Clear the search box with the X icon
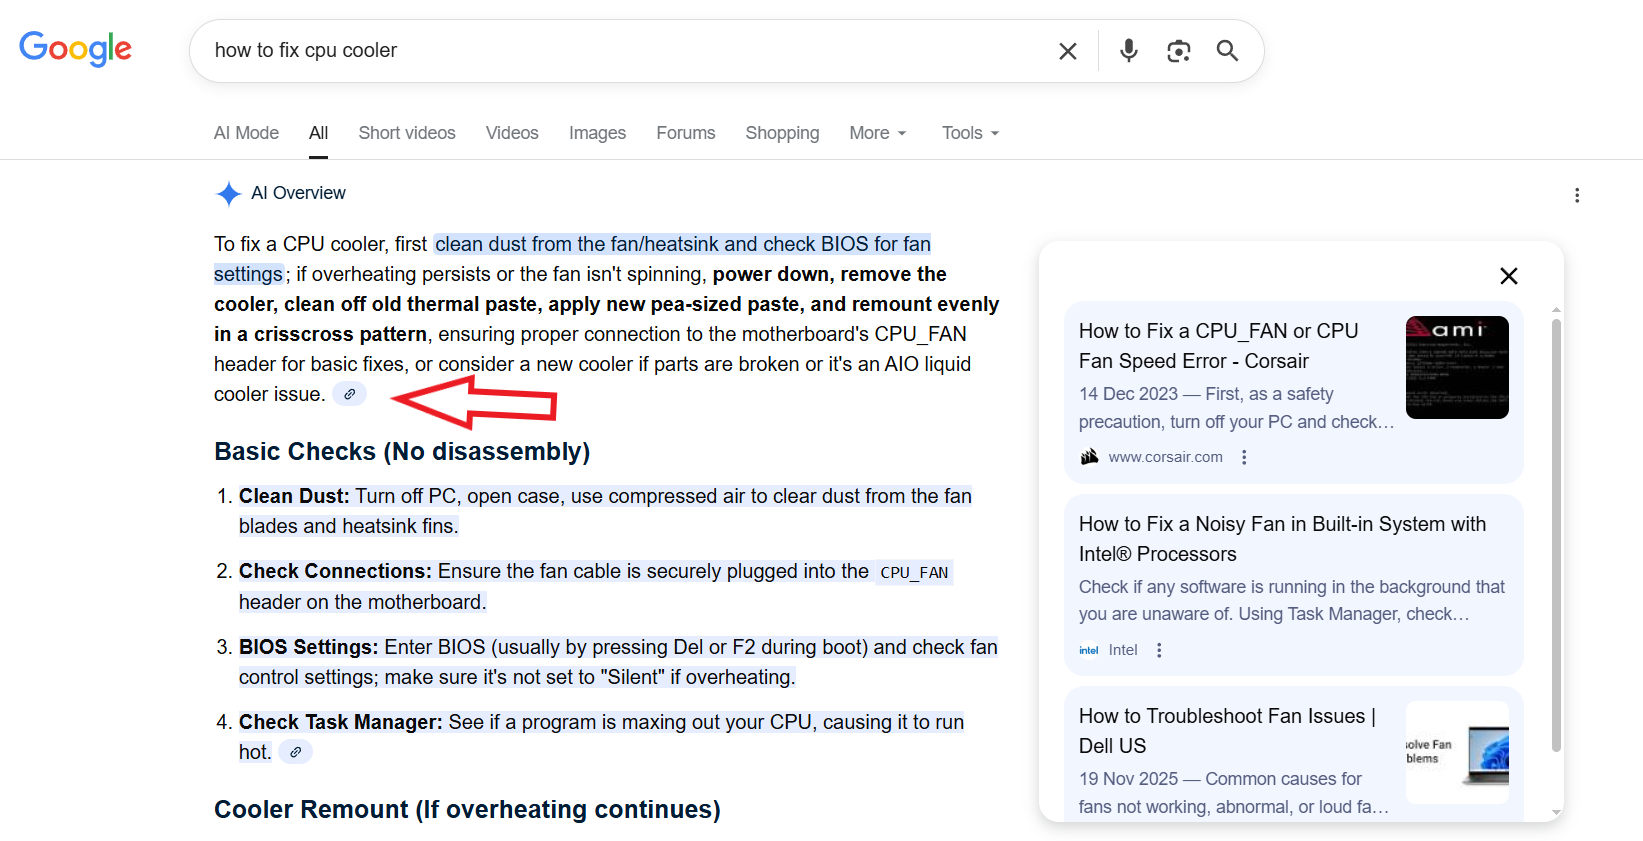Screen dimensions: 1643x841 [1067, 51]
